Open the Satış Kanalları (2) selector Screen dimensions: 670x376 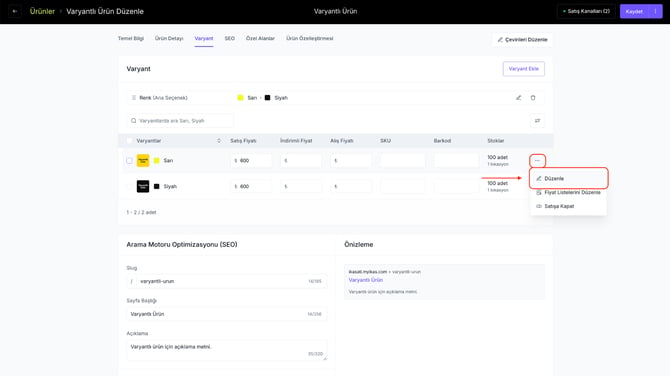(586, 11)
